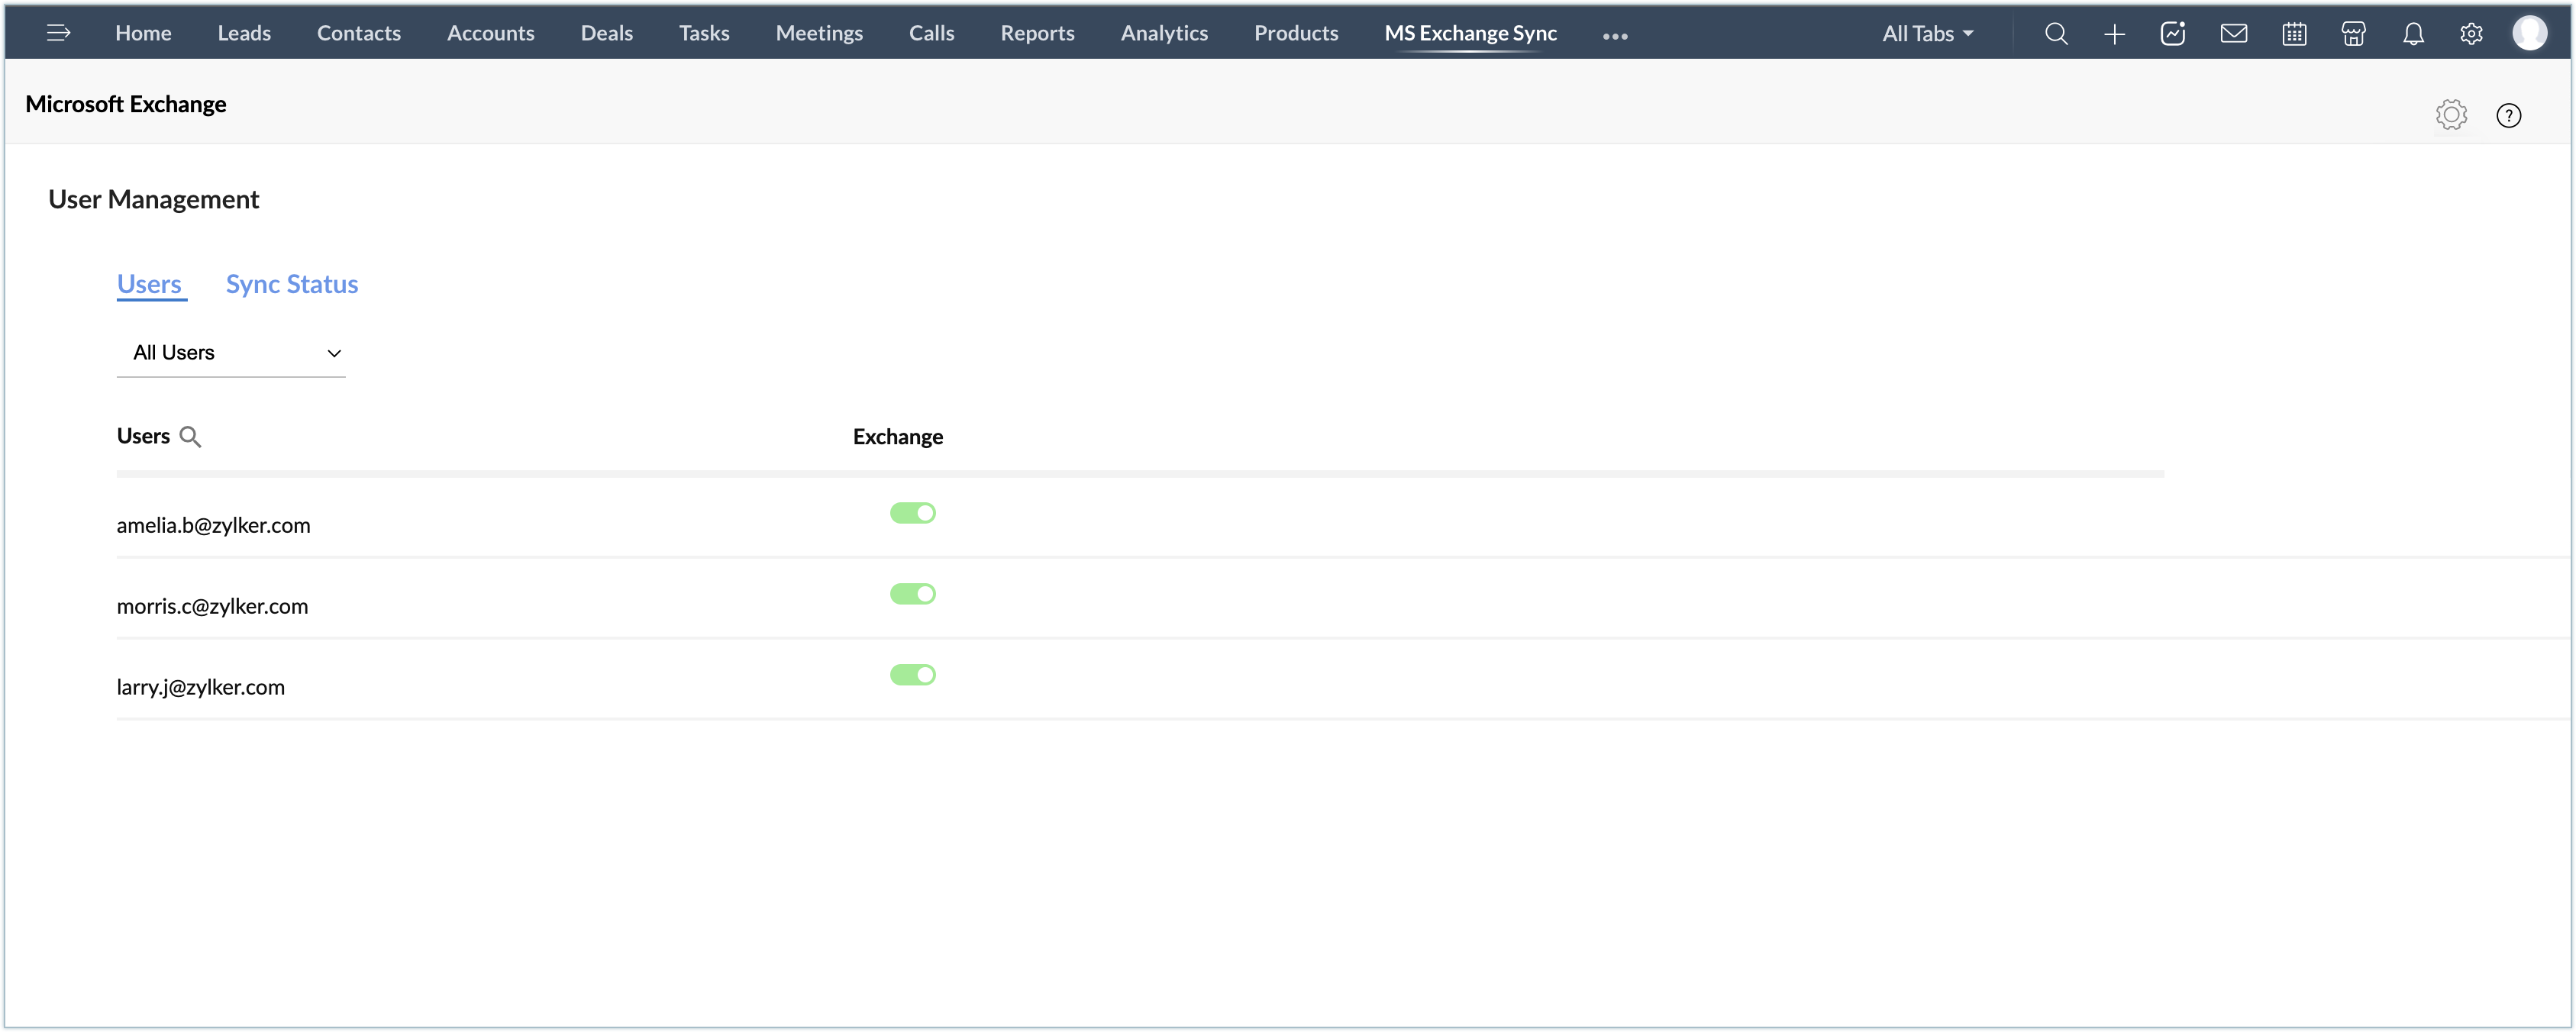Toggle Exchange sync for amelia.b@zylker.com

(912, 513)
